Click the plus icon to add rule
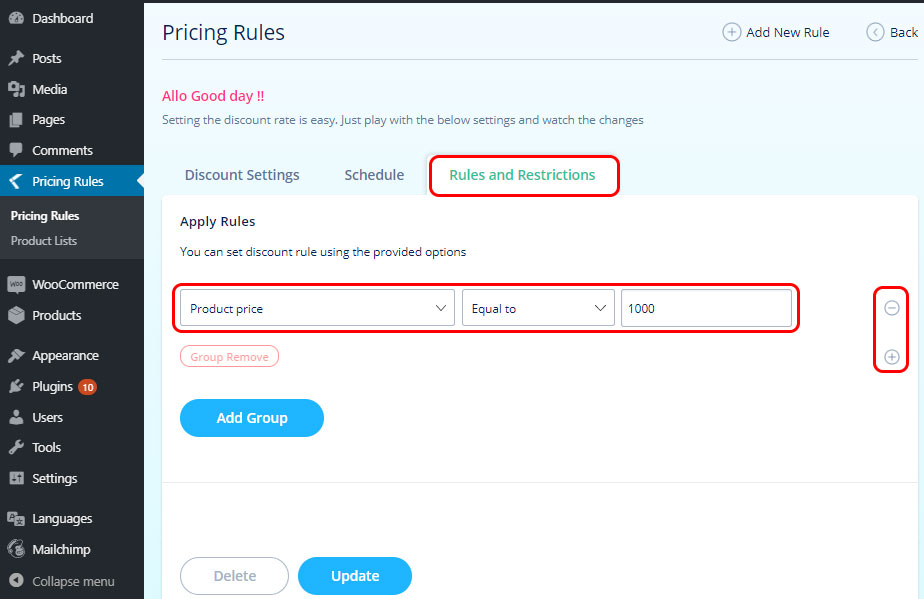 [x=892, y=357]
